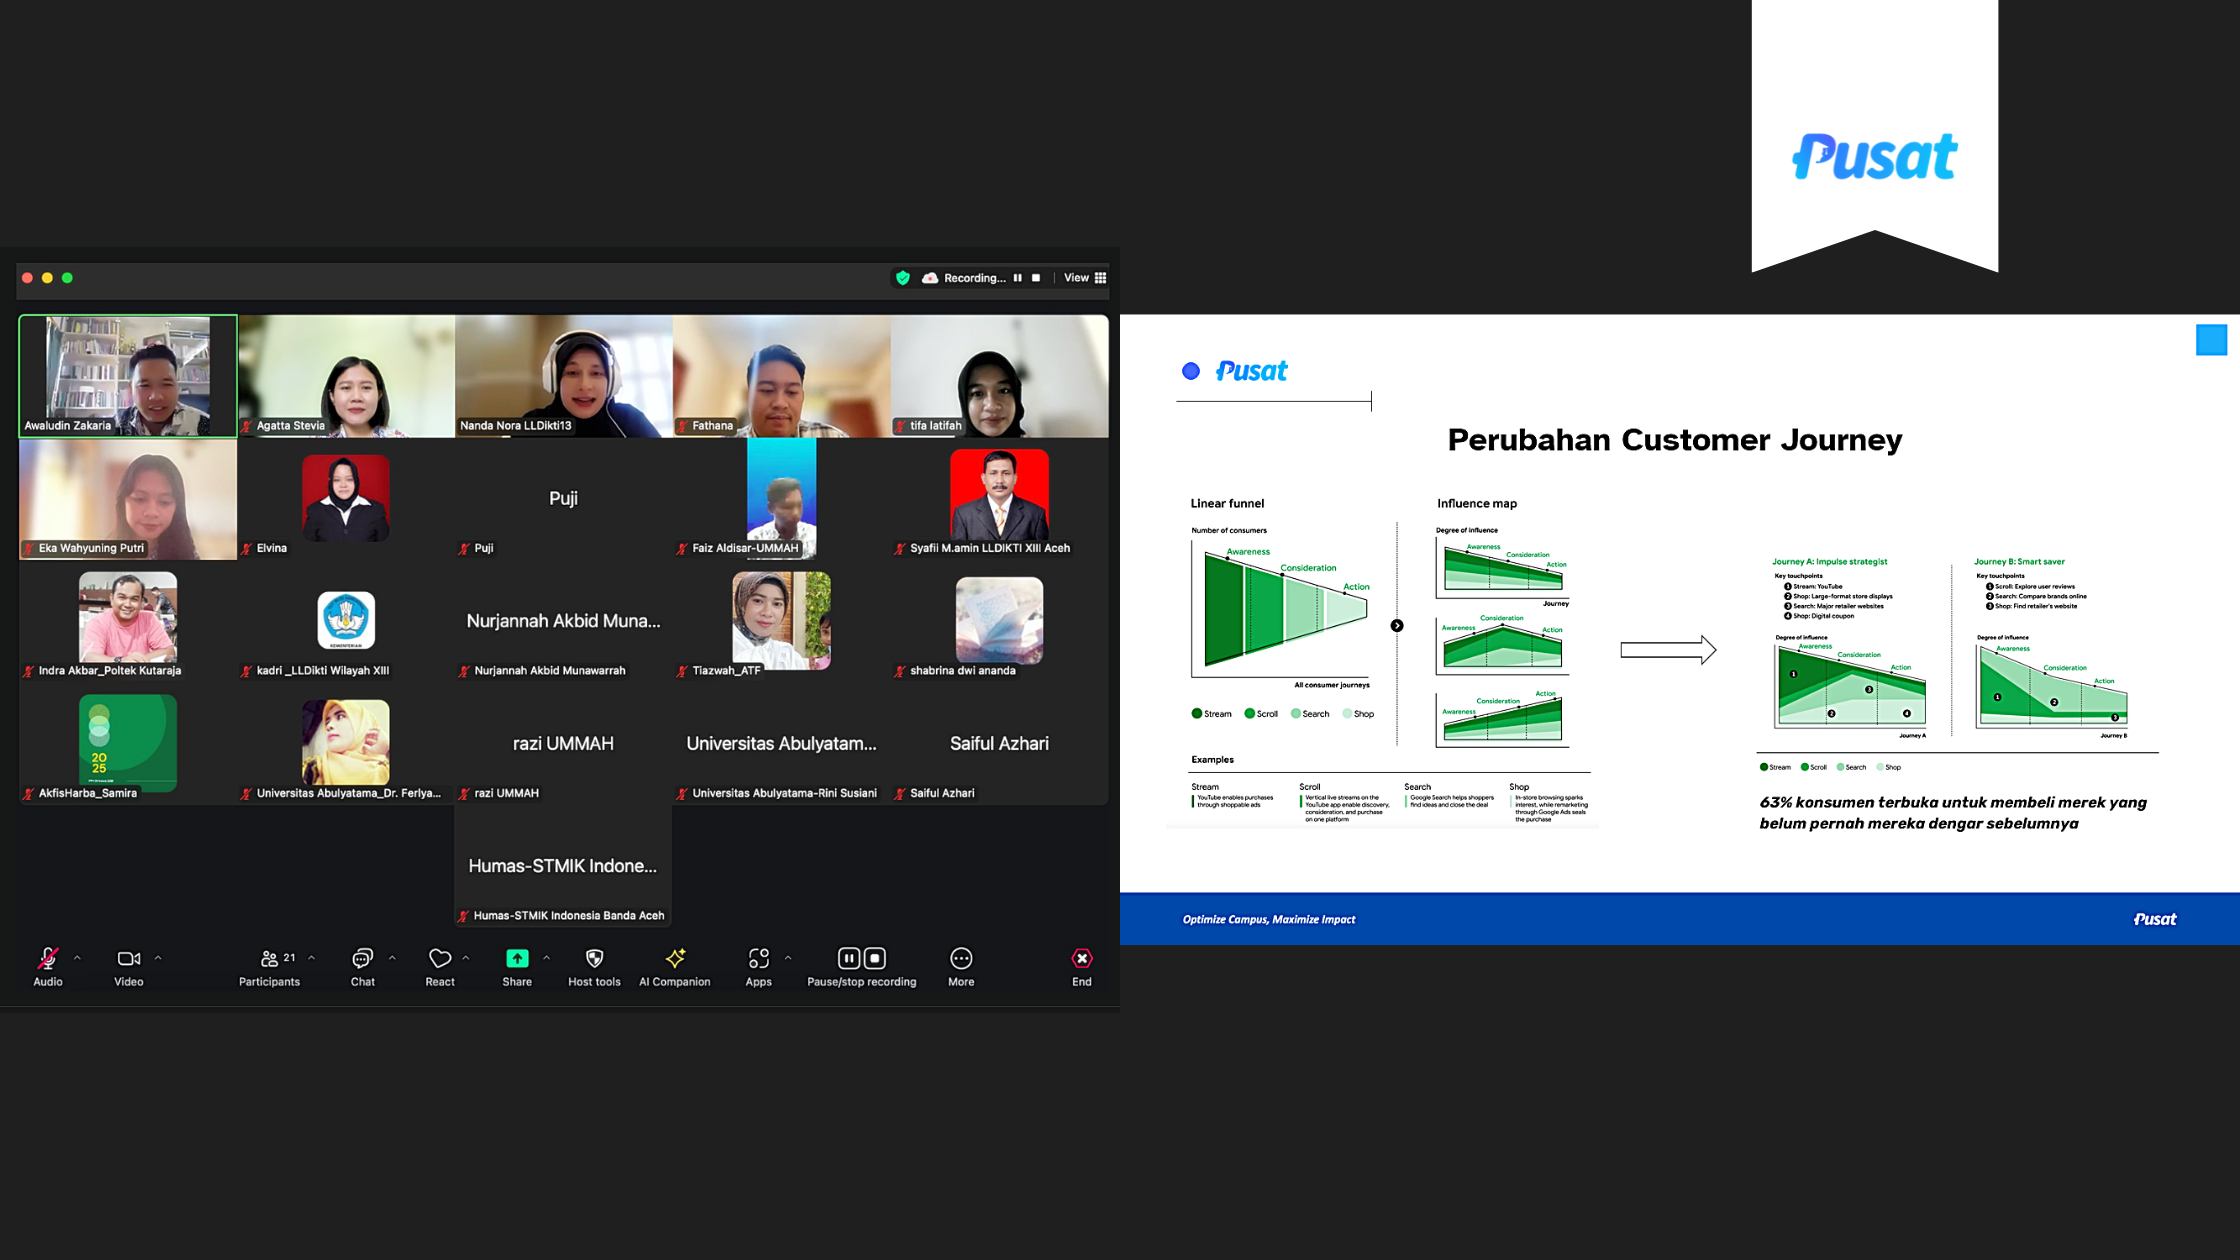Click the 63% konsumen terbuka slide text
The height and width of the screenshot is (1260, 2240).
(1953, 813)
